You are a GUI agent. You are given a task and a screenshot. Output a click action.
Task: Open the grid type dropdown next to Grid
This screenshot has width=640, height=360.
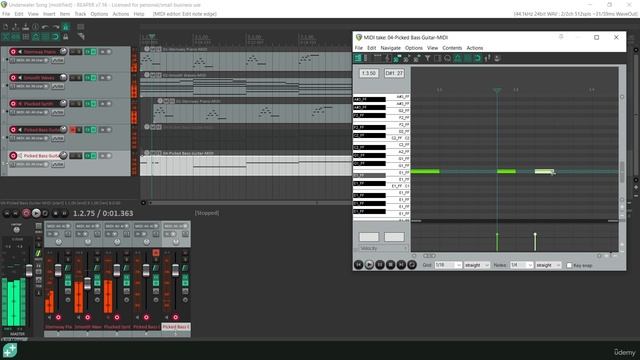pyautogui.click(x=477, y=265)
